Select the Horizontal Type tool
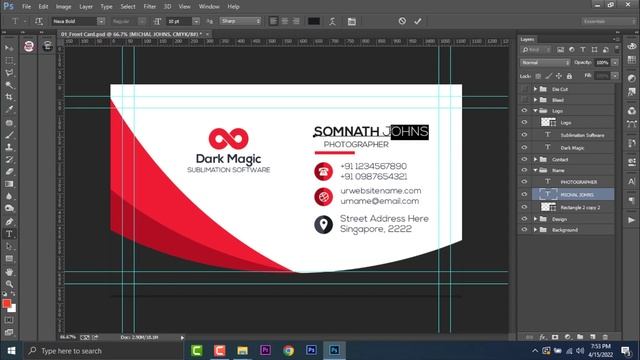Viewport: 640px width, 360px height. 9,234
